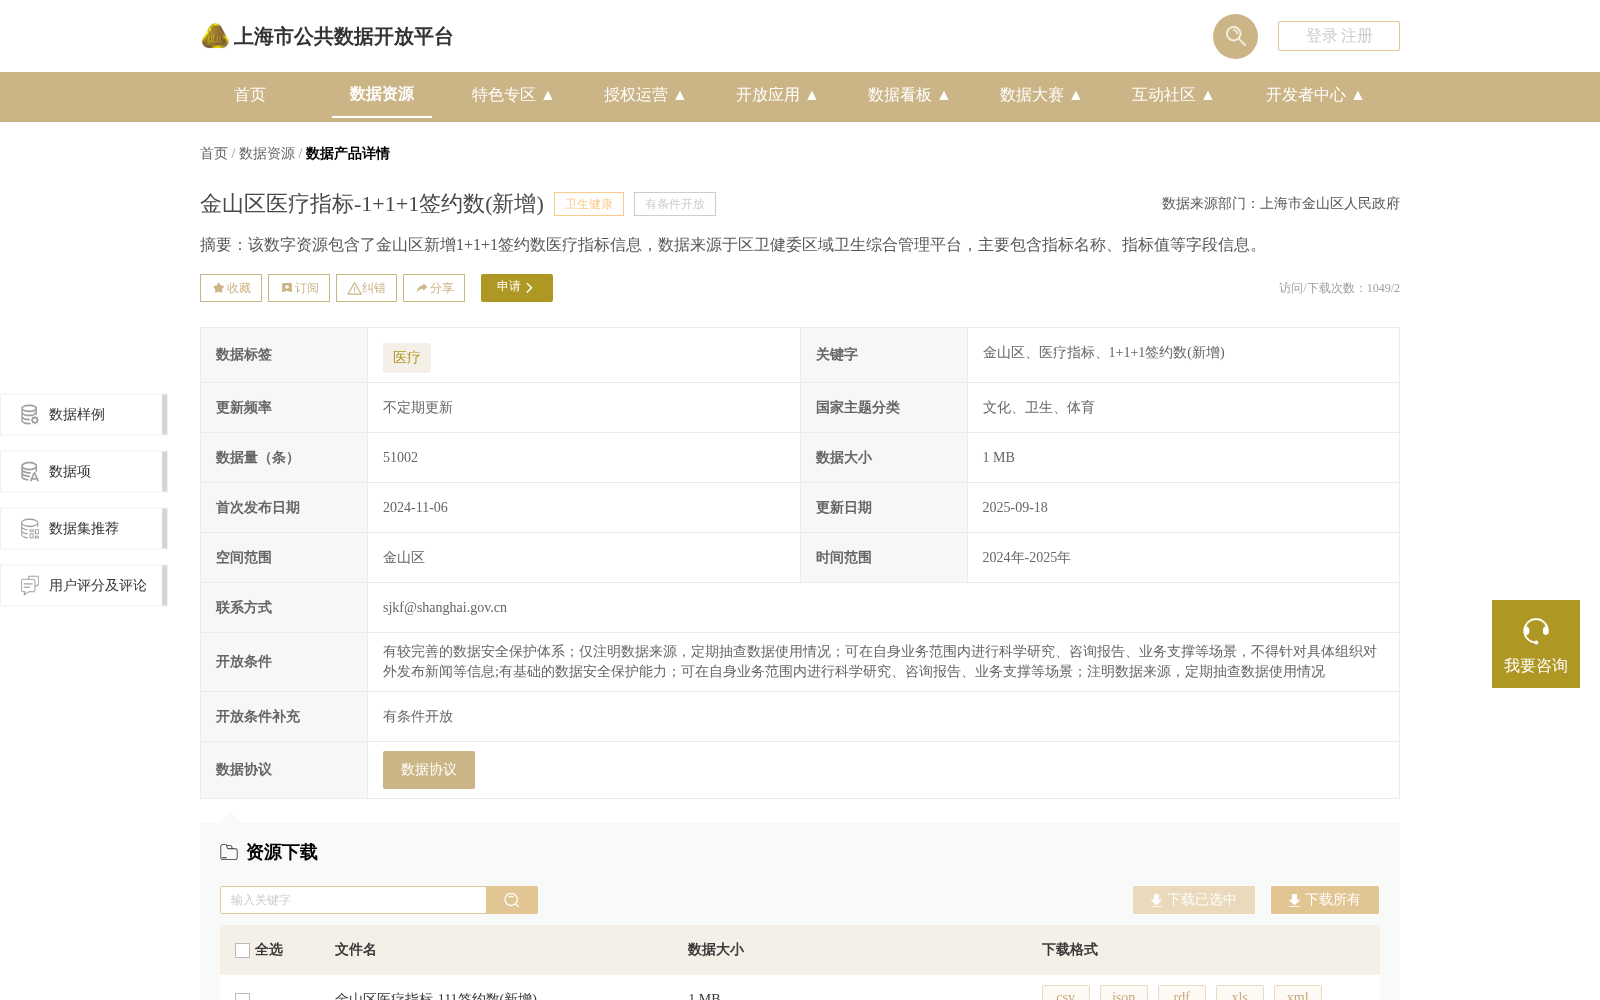Open the 数据协议 agreement button
This screenshot has height=1000, width=1600.
tap(429, 770)
